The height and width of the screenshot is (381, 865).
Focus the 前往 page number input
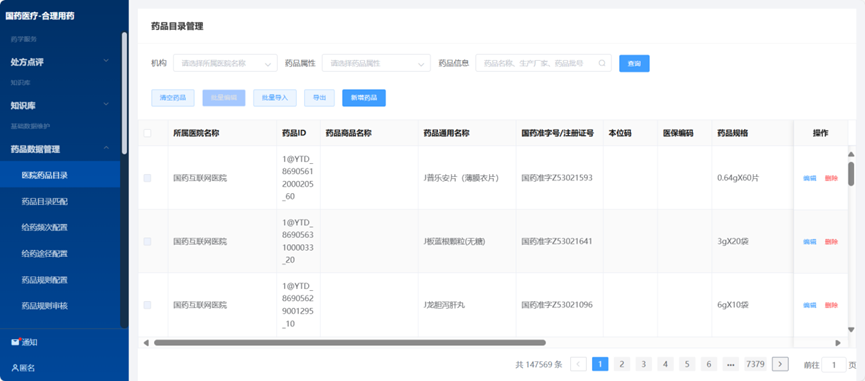tap(834, 364)
